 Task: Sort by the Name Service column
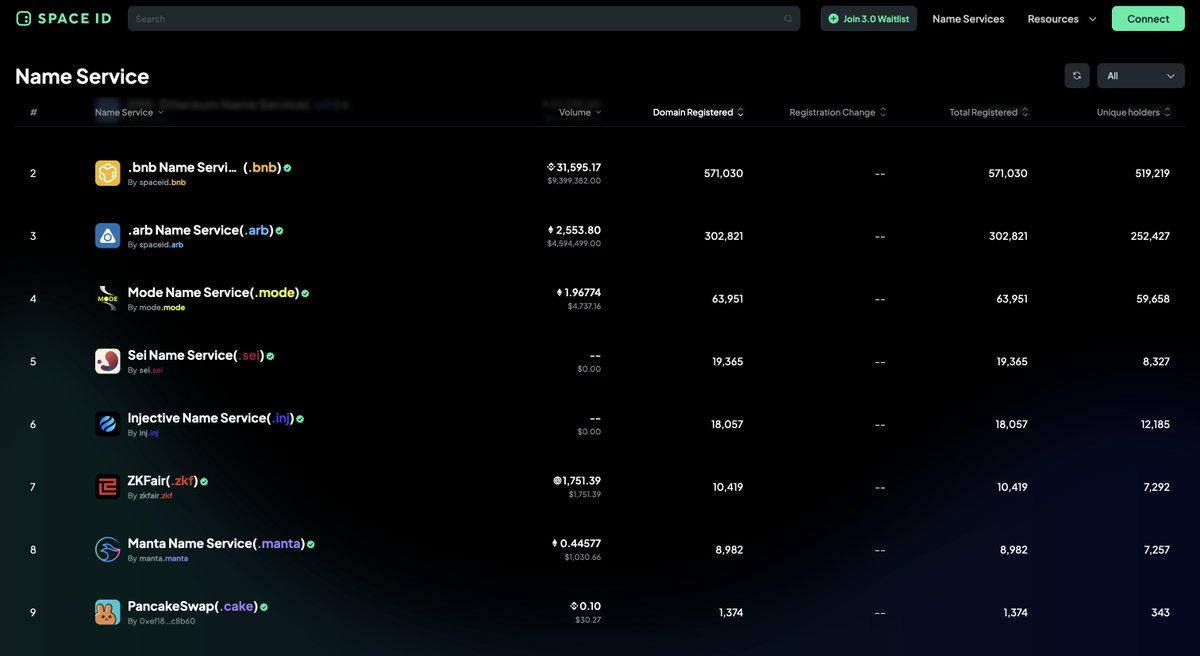tap(129, 112)
